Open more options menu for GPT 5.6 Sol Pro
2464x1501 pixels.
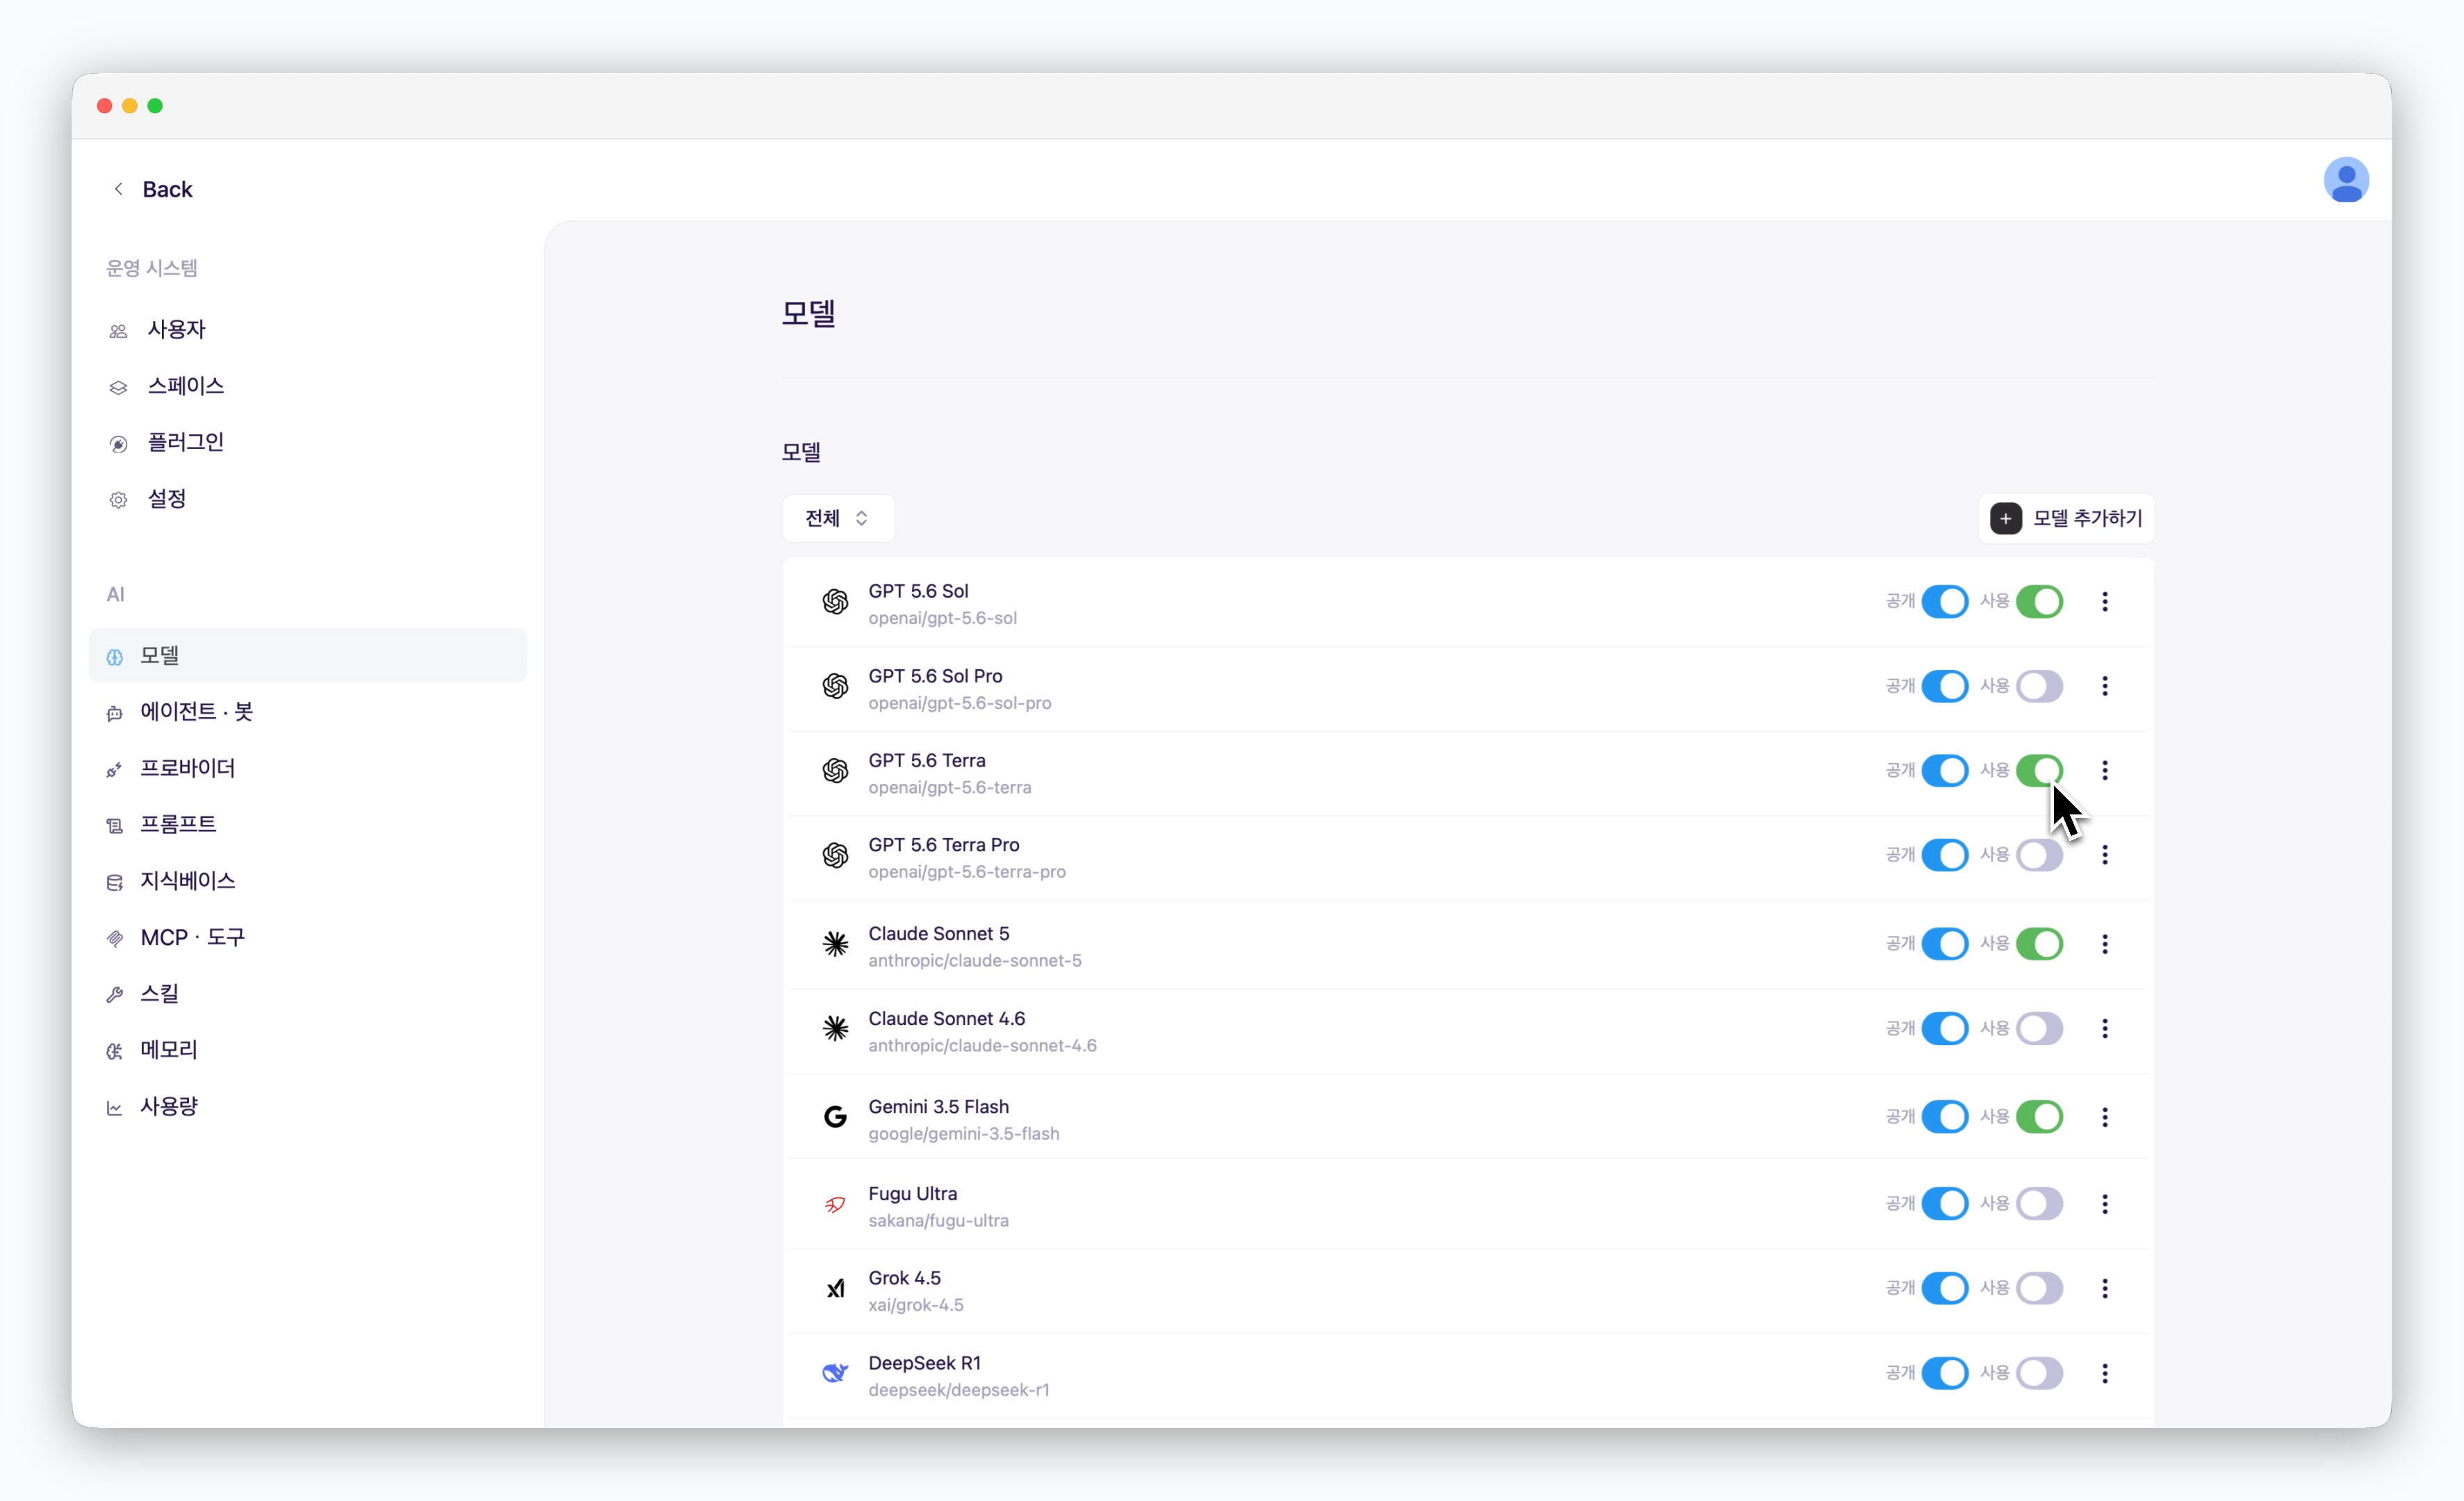point(2104,686)
